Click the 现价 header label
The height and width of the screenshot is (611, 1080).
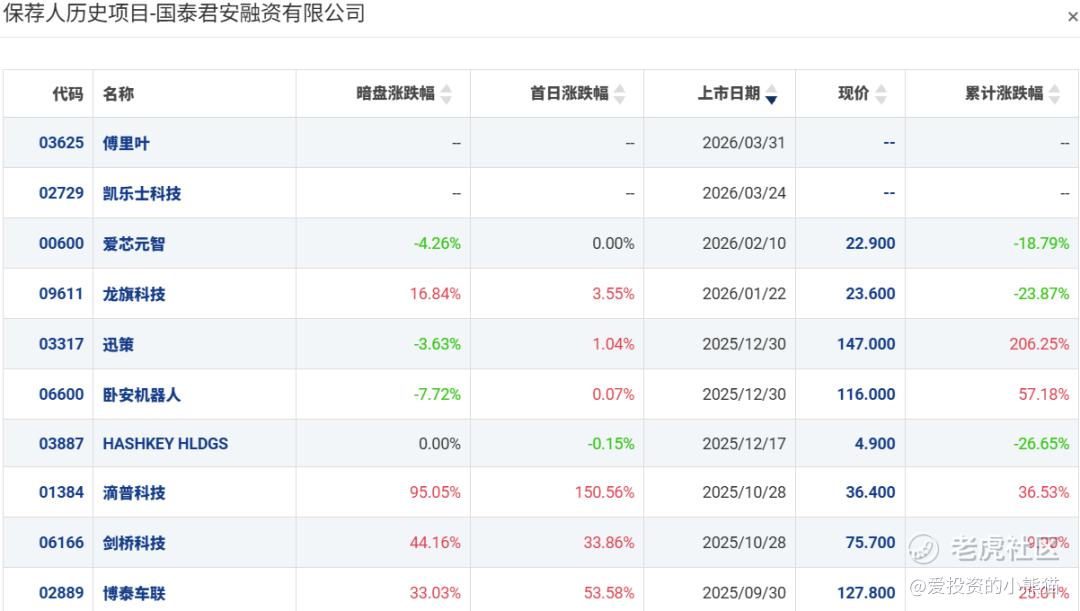[x=853, y=93]
